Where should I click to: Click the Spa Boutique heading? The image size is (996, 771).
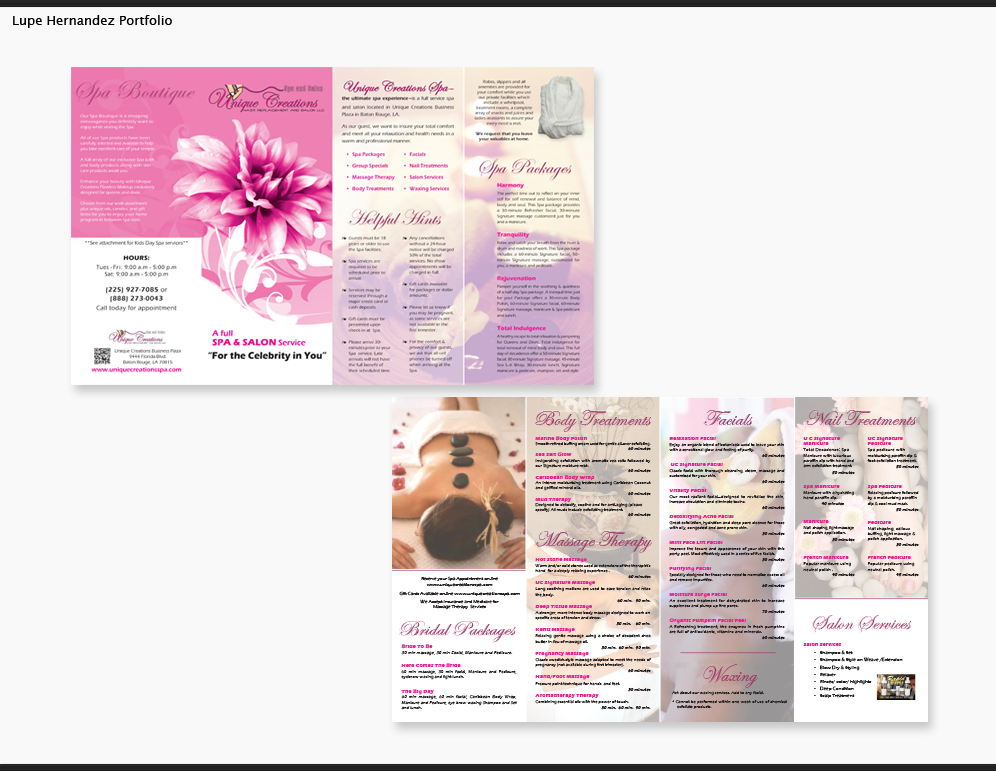click(x=135, y=92)
